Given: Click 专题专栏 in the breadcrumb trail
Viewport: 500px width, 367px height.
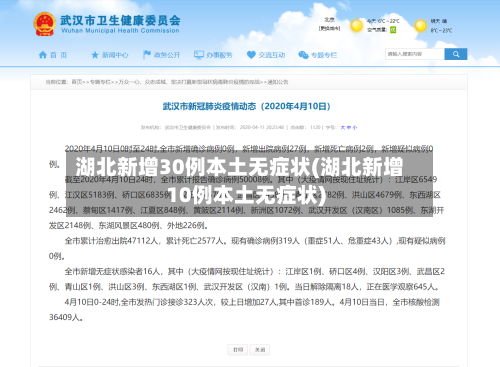Looking at the screenshot, I should coord(100,82).
